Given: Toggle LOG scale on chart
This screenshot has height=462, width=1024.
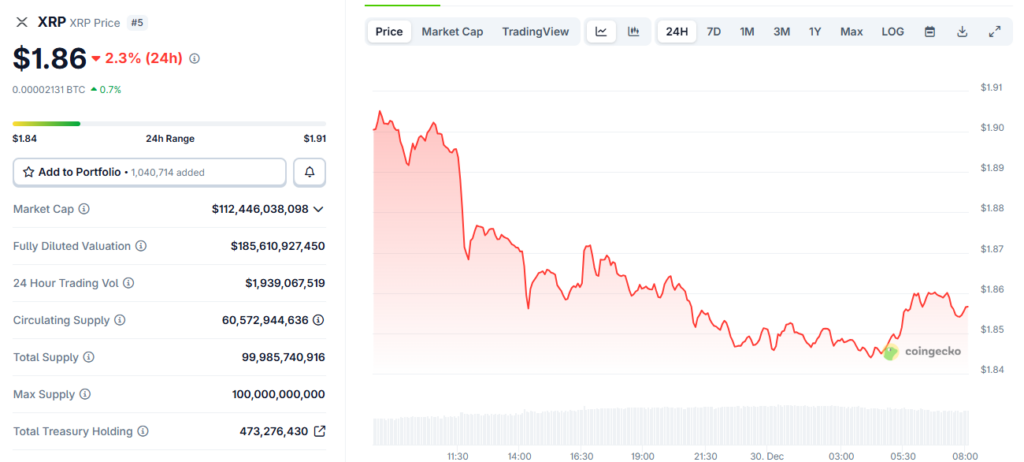Looking at the screenshot, I should [892, 32].
